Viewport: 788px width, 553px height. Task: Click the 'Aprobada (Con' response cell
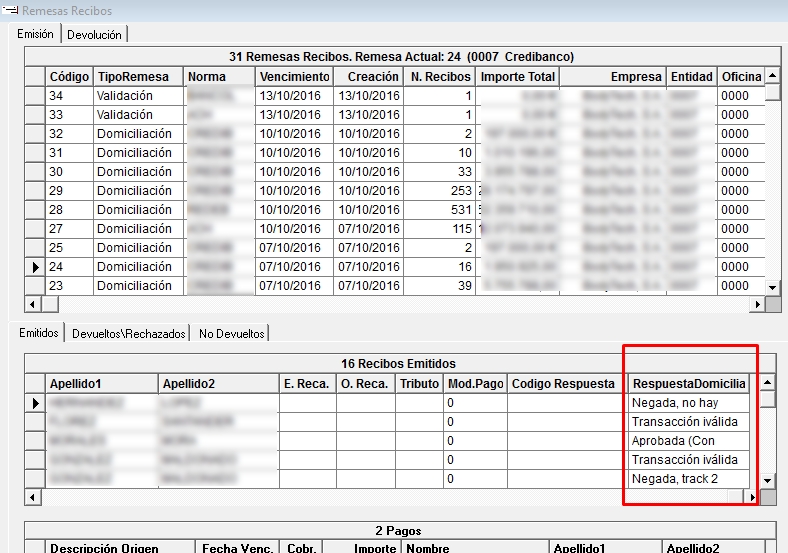[688, 441]
